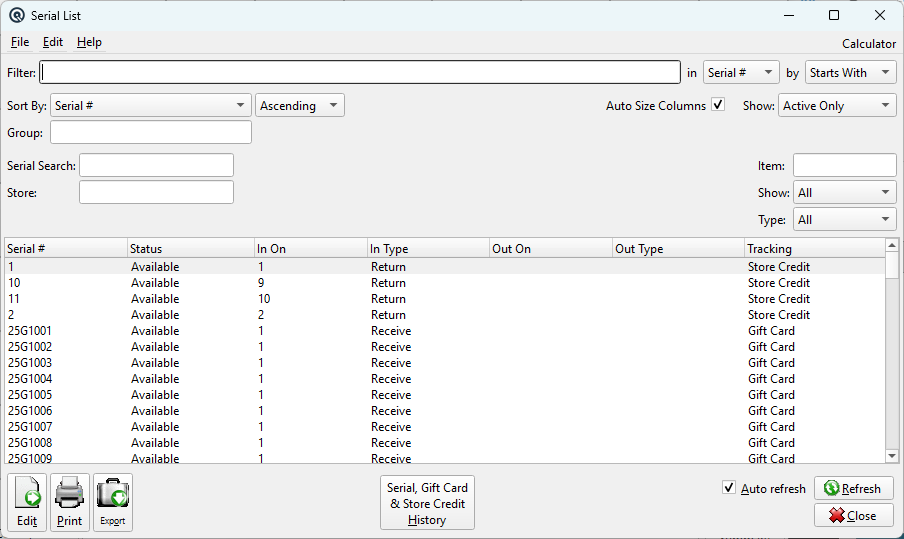Viewport: 904px width, 539px height.
Task: Open the Starts With match-type dropdown
Action: (850, 73)
